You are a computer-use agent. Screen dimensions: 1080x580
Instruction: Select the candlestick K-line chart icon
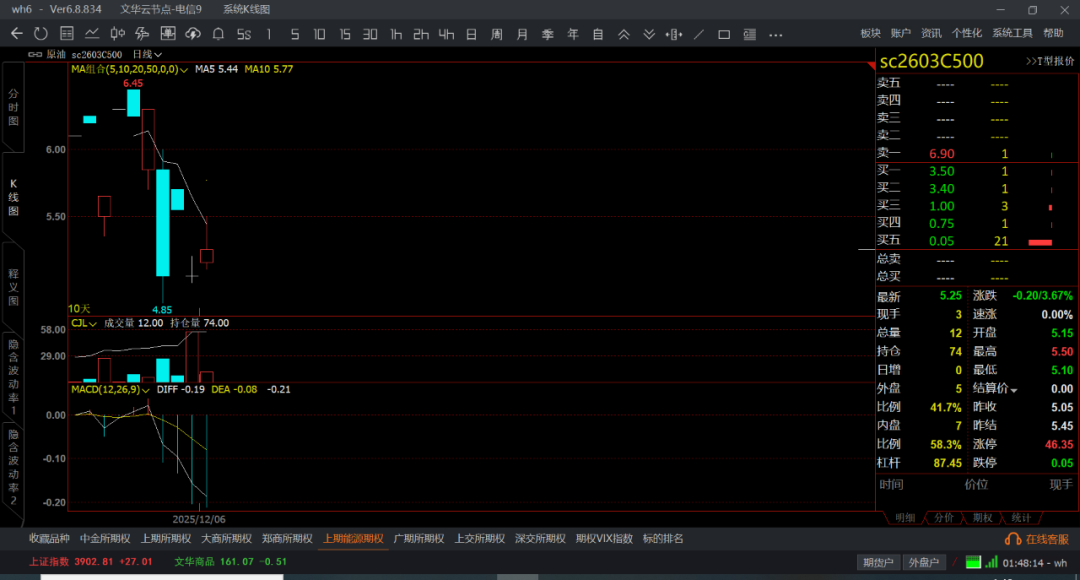coord(118,34)
